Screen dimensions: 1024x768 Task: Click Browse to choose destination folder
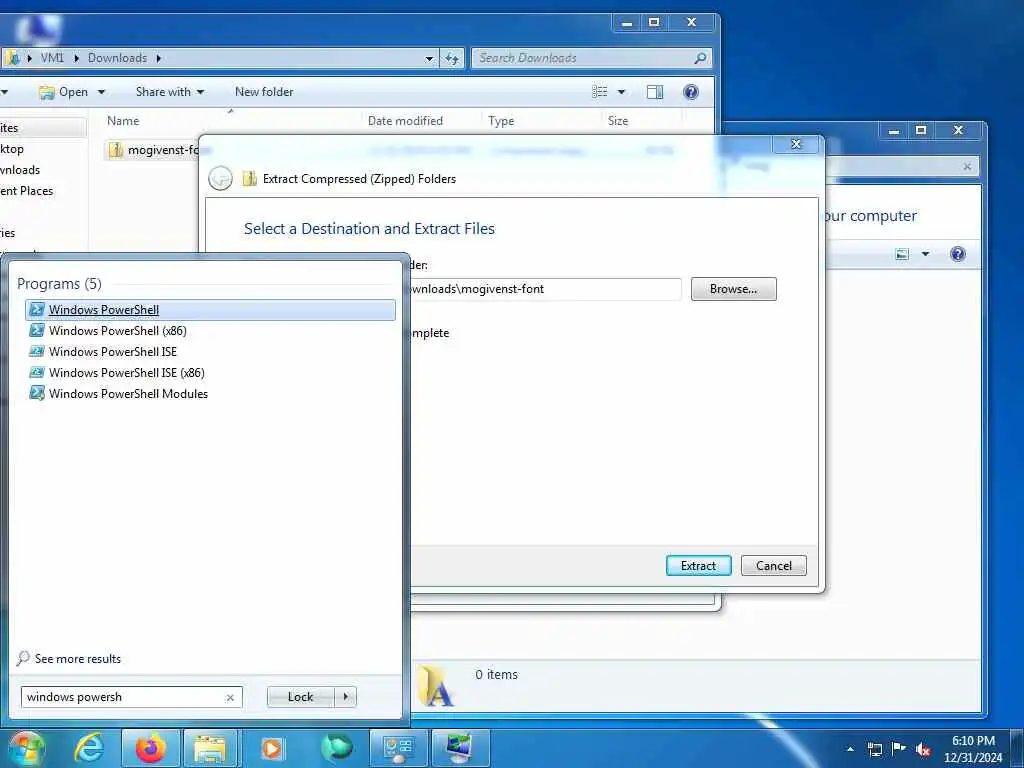coord(733,289)
